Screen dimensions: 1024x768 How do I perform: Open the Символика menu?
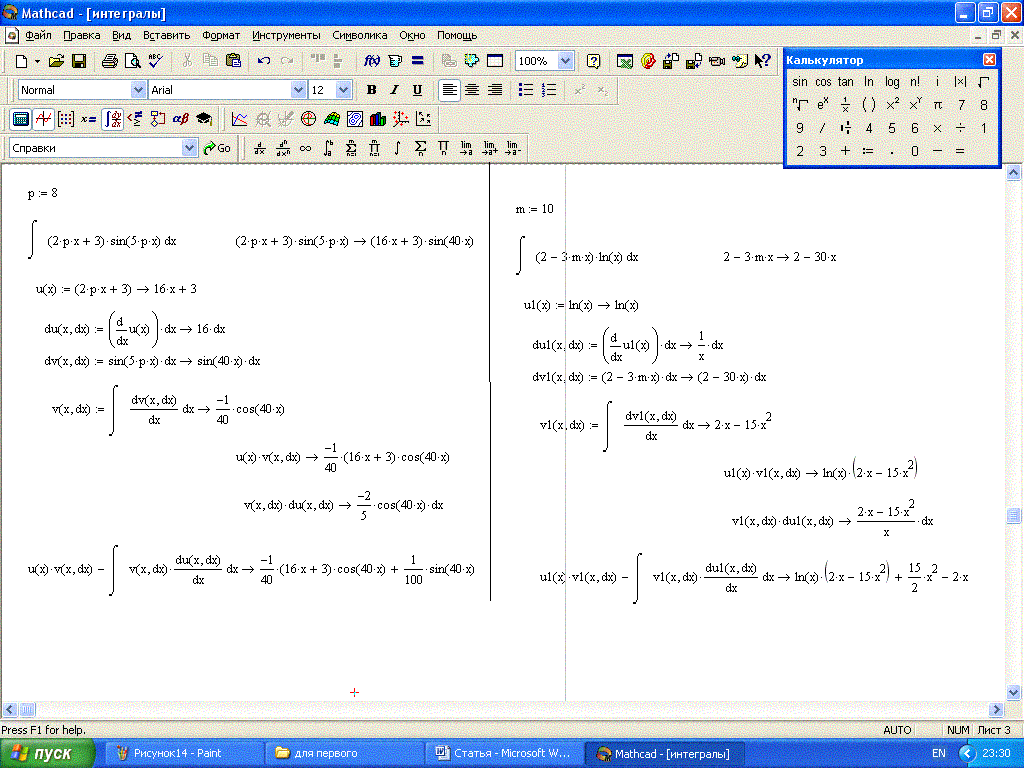point(359,35)
